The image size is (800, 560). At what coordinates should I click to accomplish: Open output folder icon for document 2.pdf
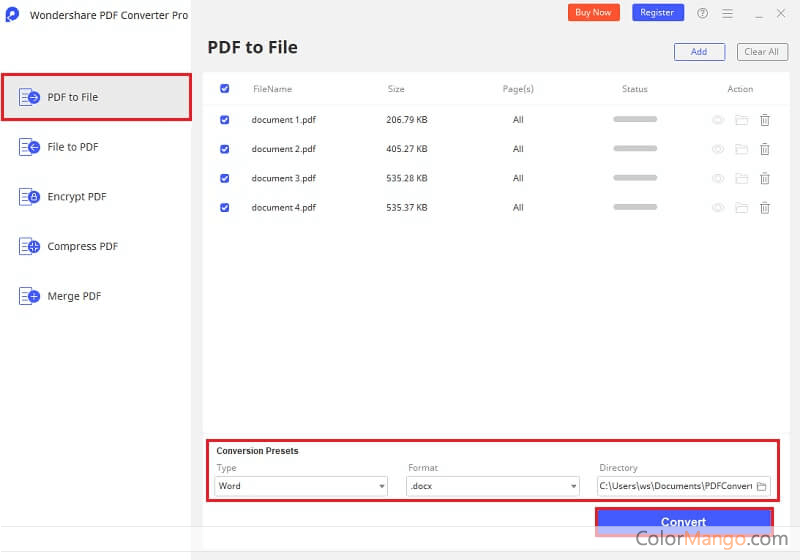(x=741, y=149)
